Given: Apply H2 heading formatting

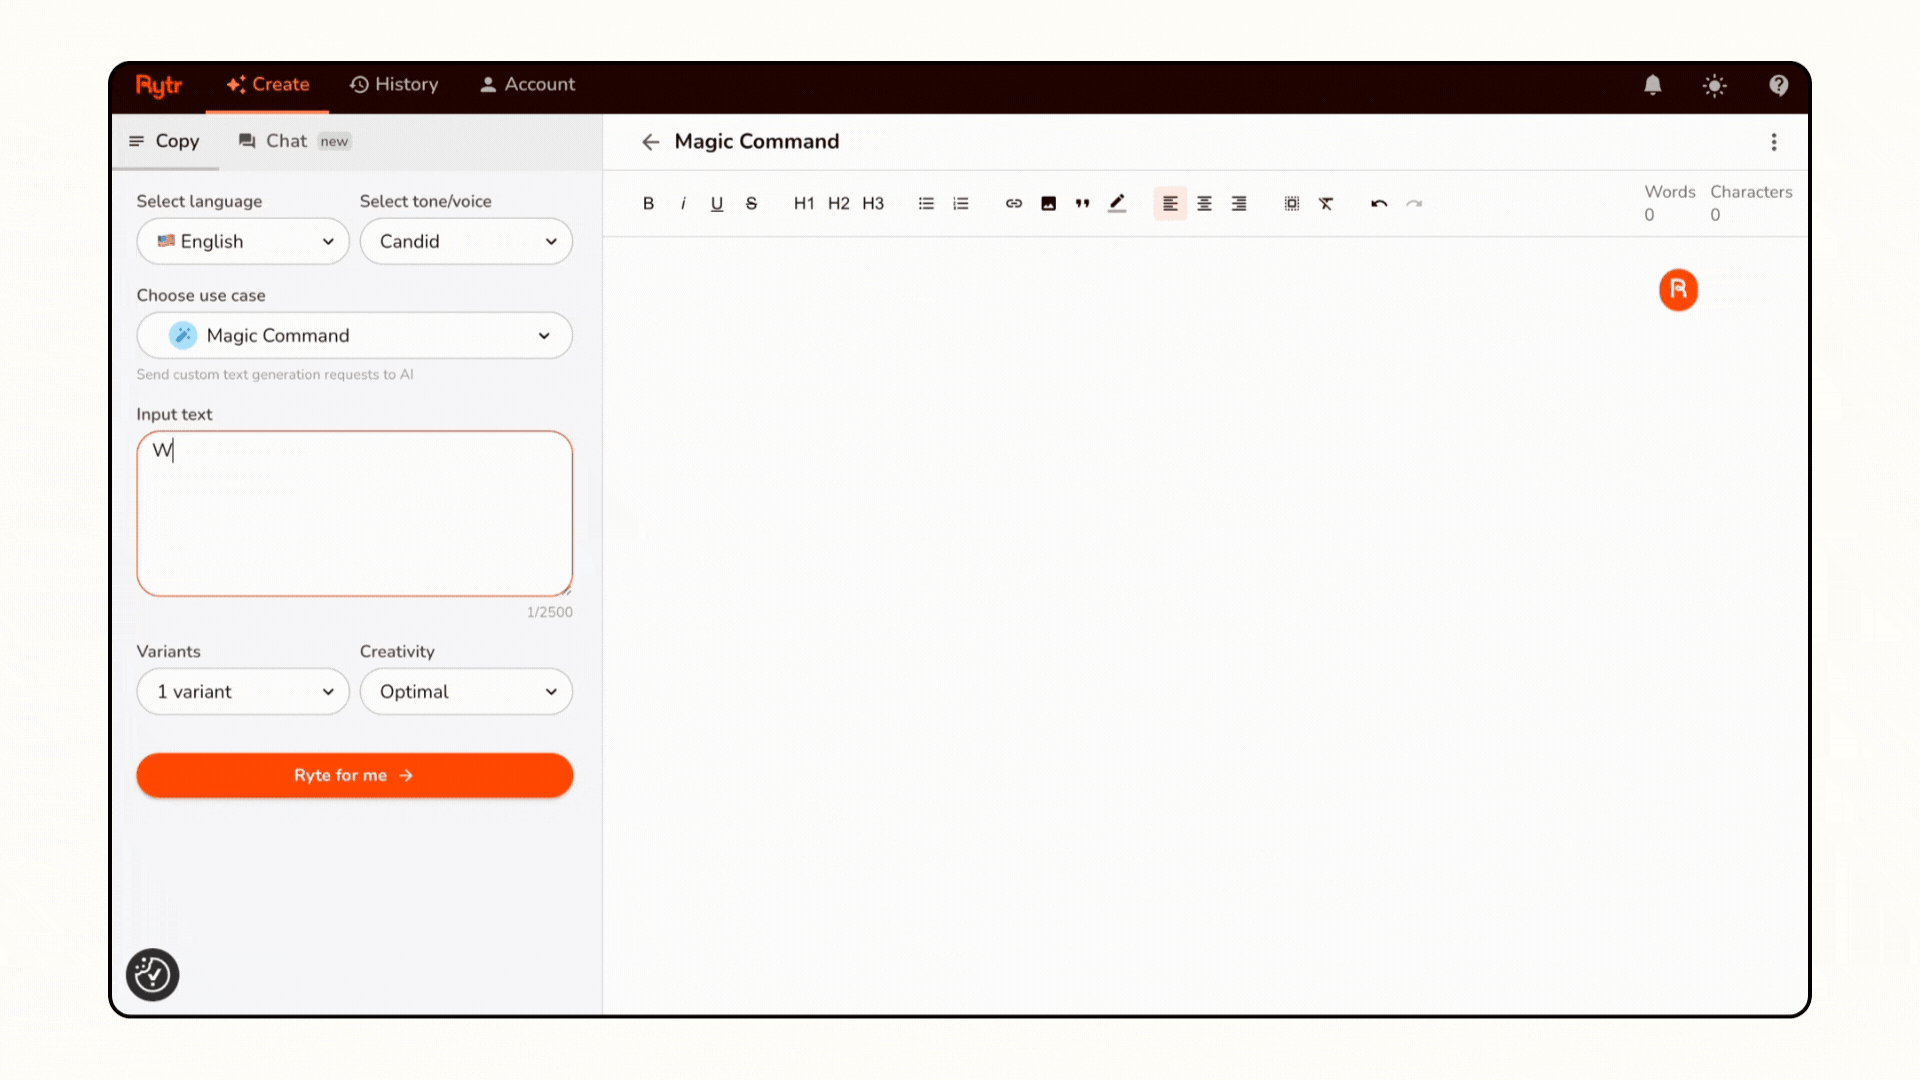Looking at the screenshot, I should pyautogui.click(x=838, y=203).
